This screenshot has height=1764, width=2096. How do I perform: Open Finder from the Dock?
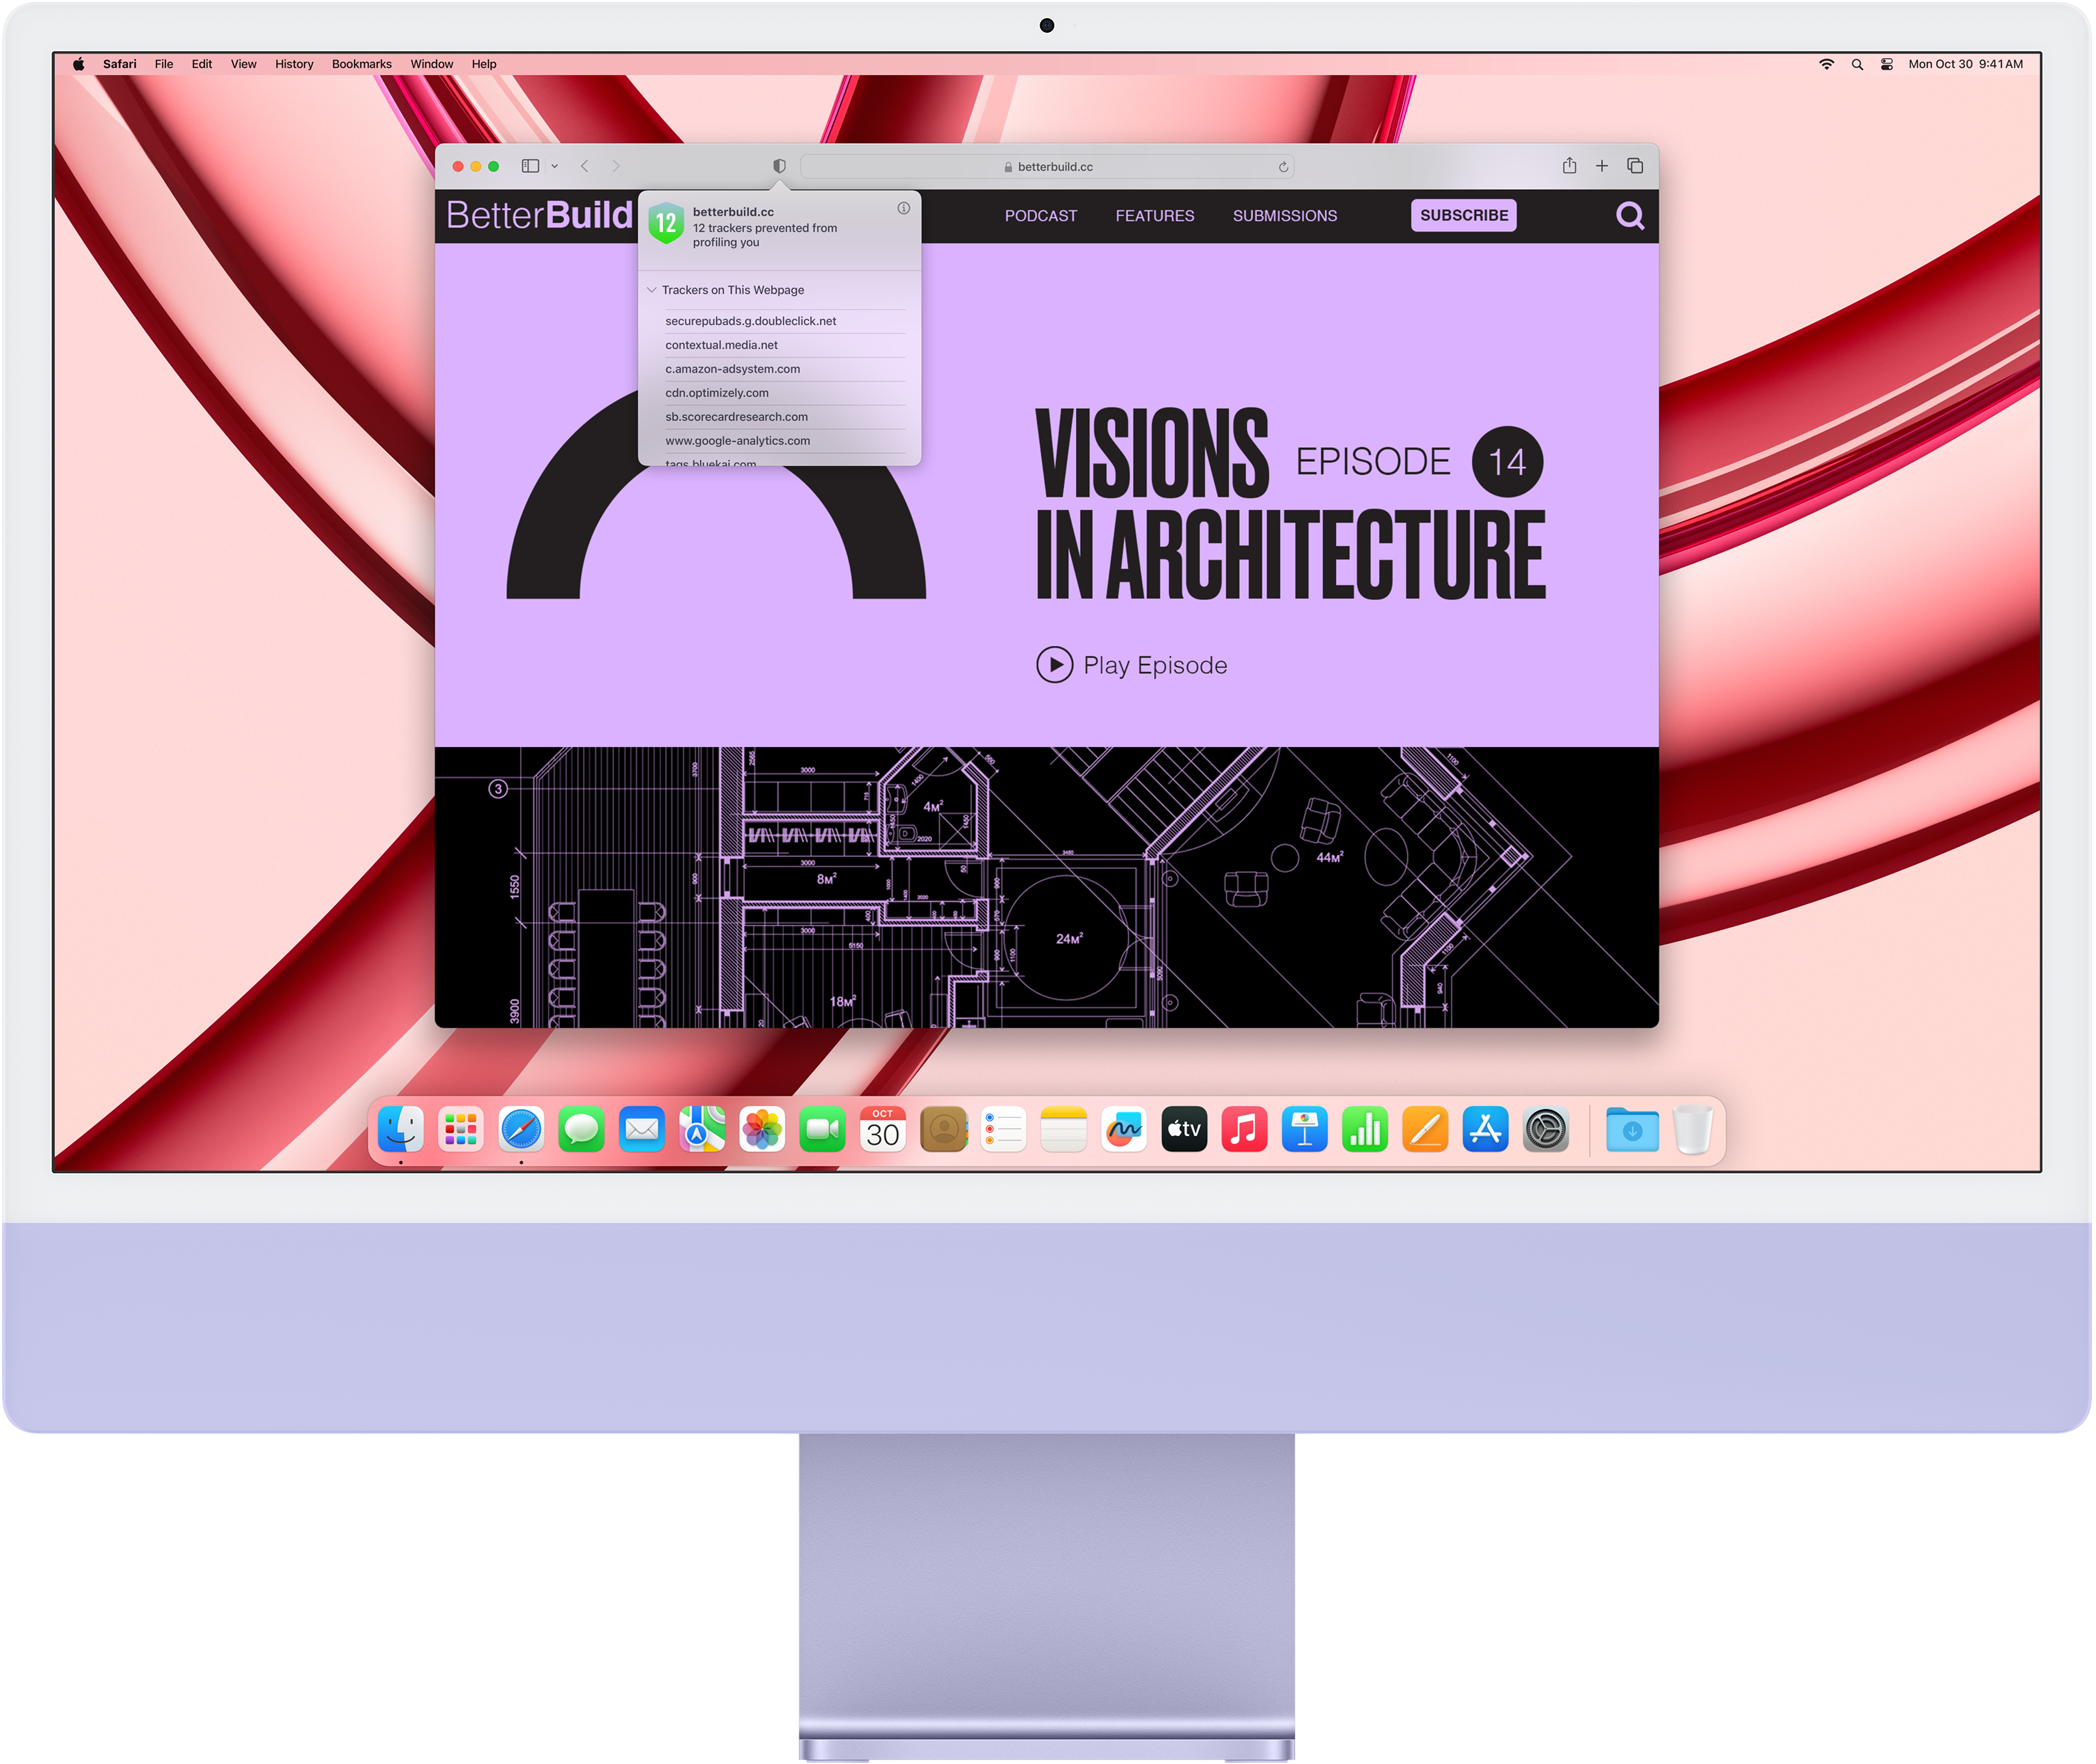coord(401,1130)
